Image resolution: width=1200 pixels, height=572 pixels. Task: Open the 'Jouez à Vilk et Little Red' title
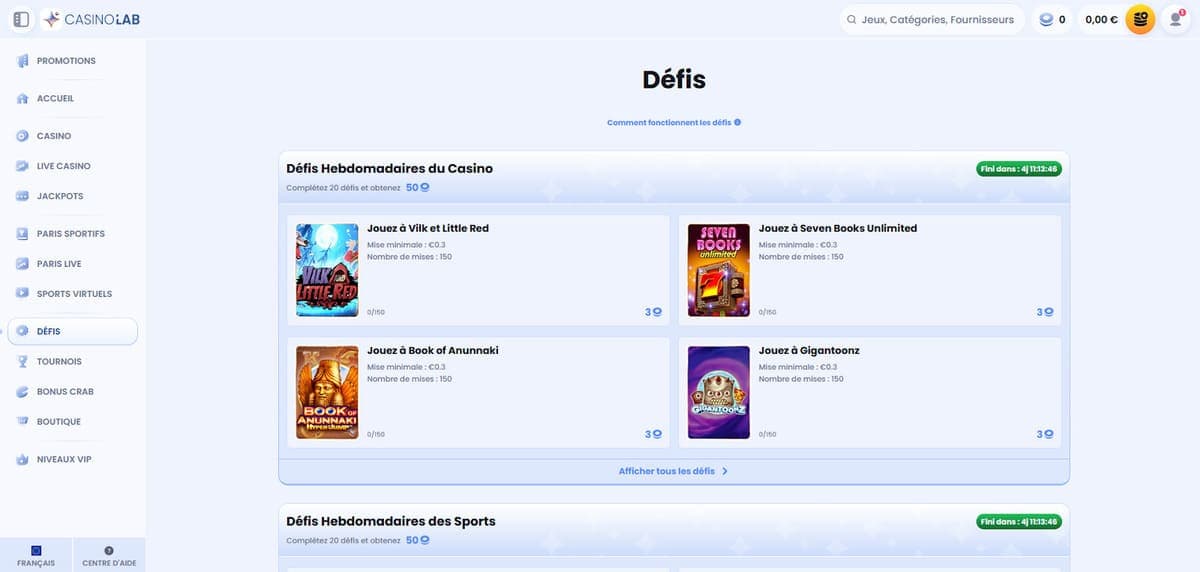tap(428, 228)
